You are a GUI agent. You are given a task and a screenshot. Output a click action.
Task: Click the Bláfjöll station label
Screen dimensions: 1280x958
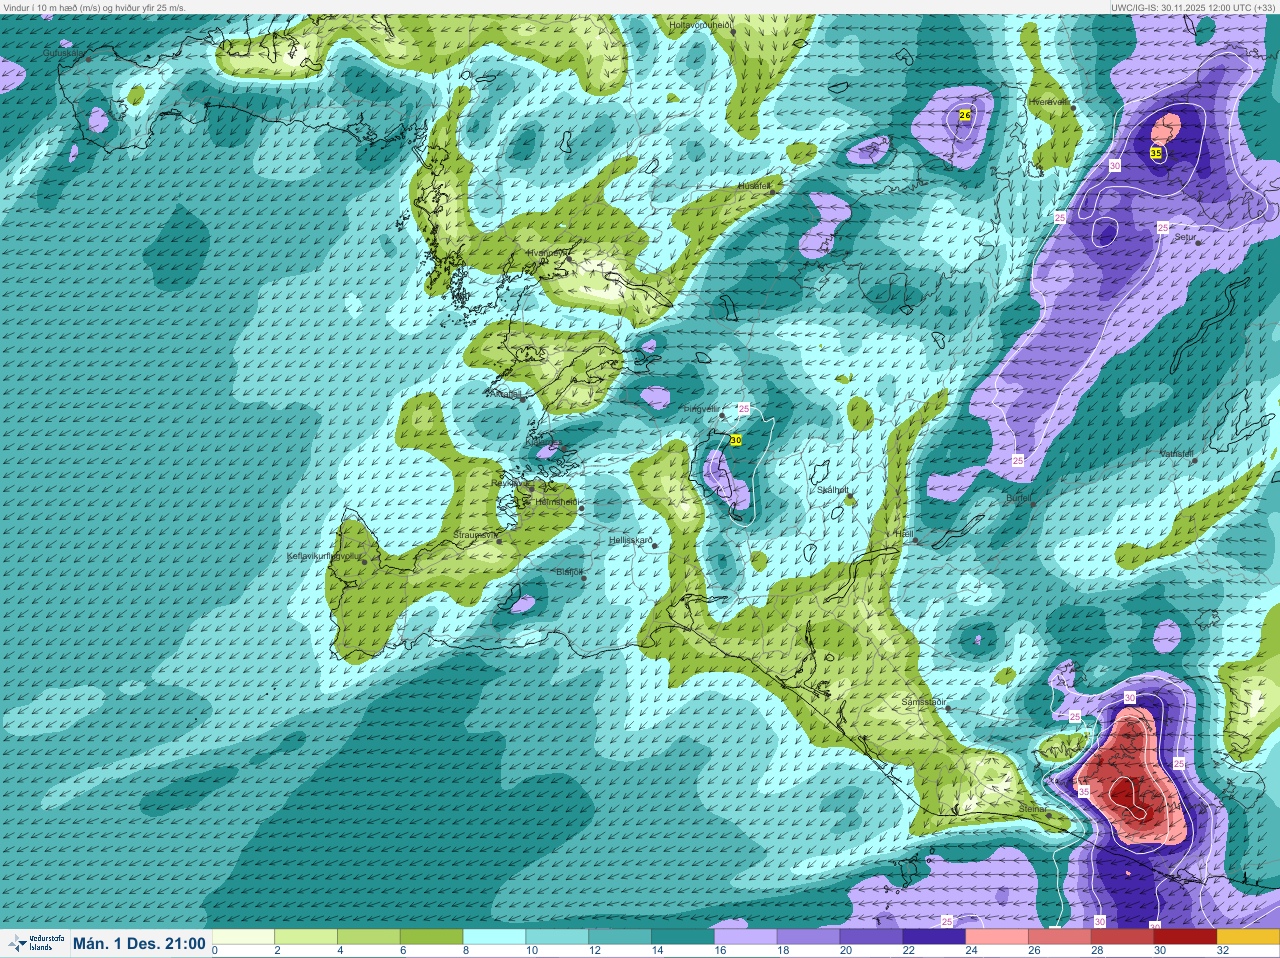point(569,571)
